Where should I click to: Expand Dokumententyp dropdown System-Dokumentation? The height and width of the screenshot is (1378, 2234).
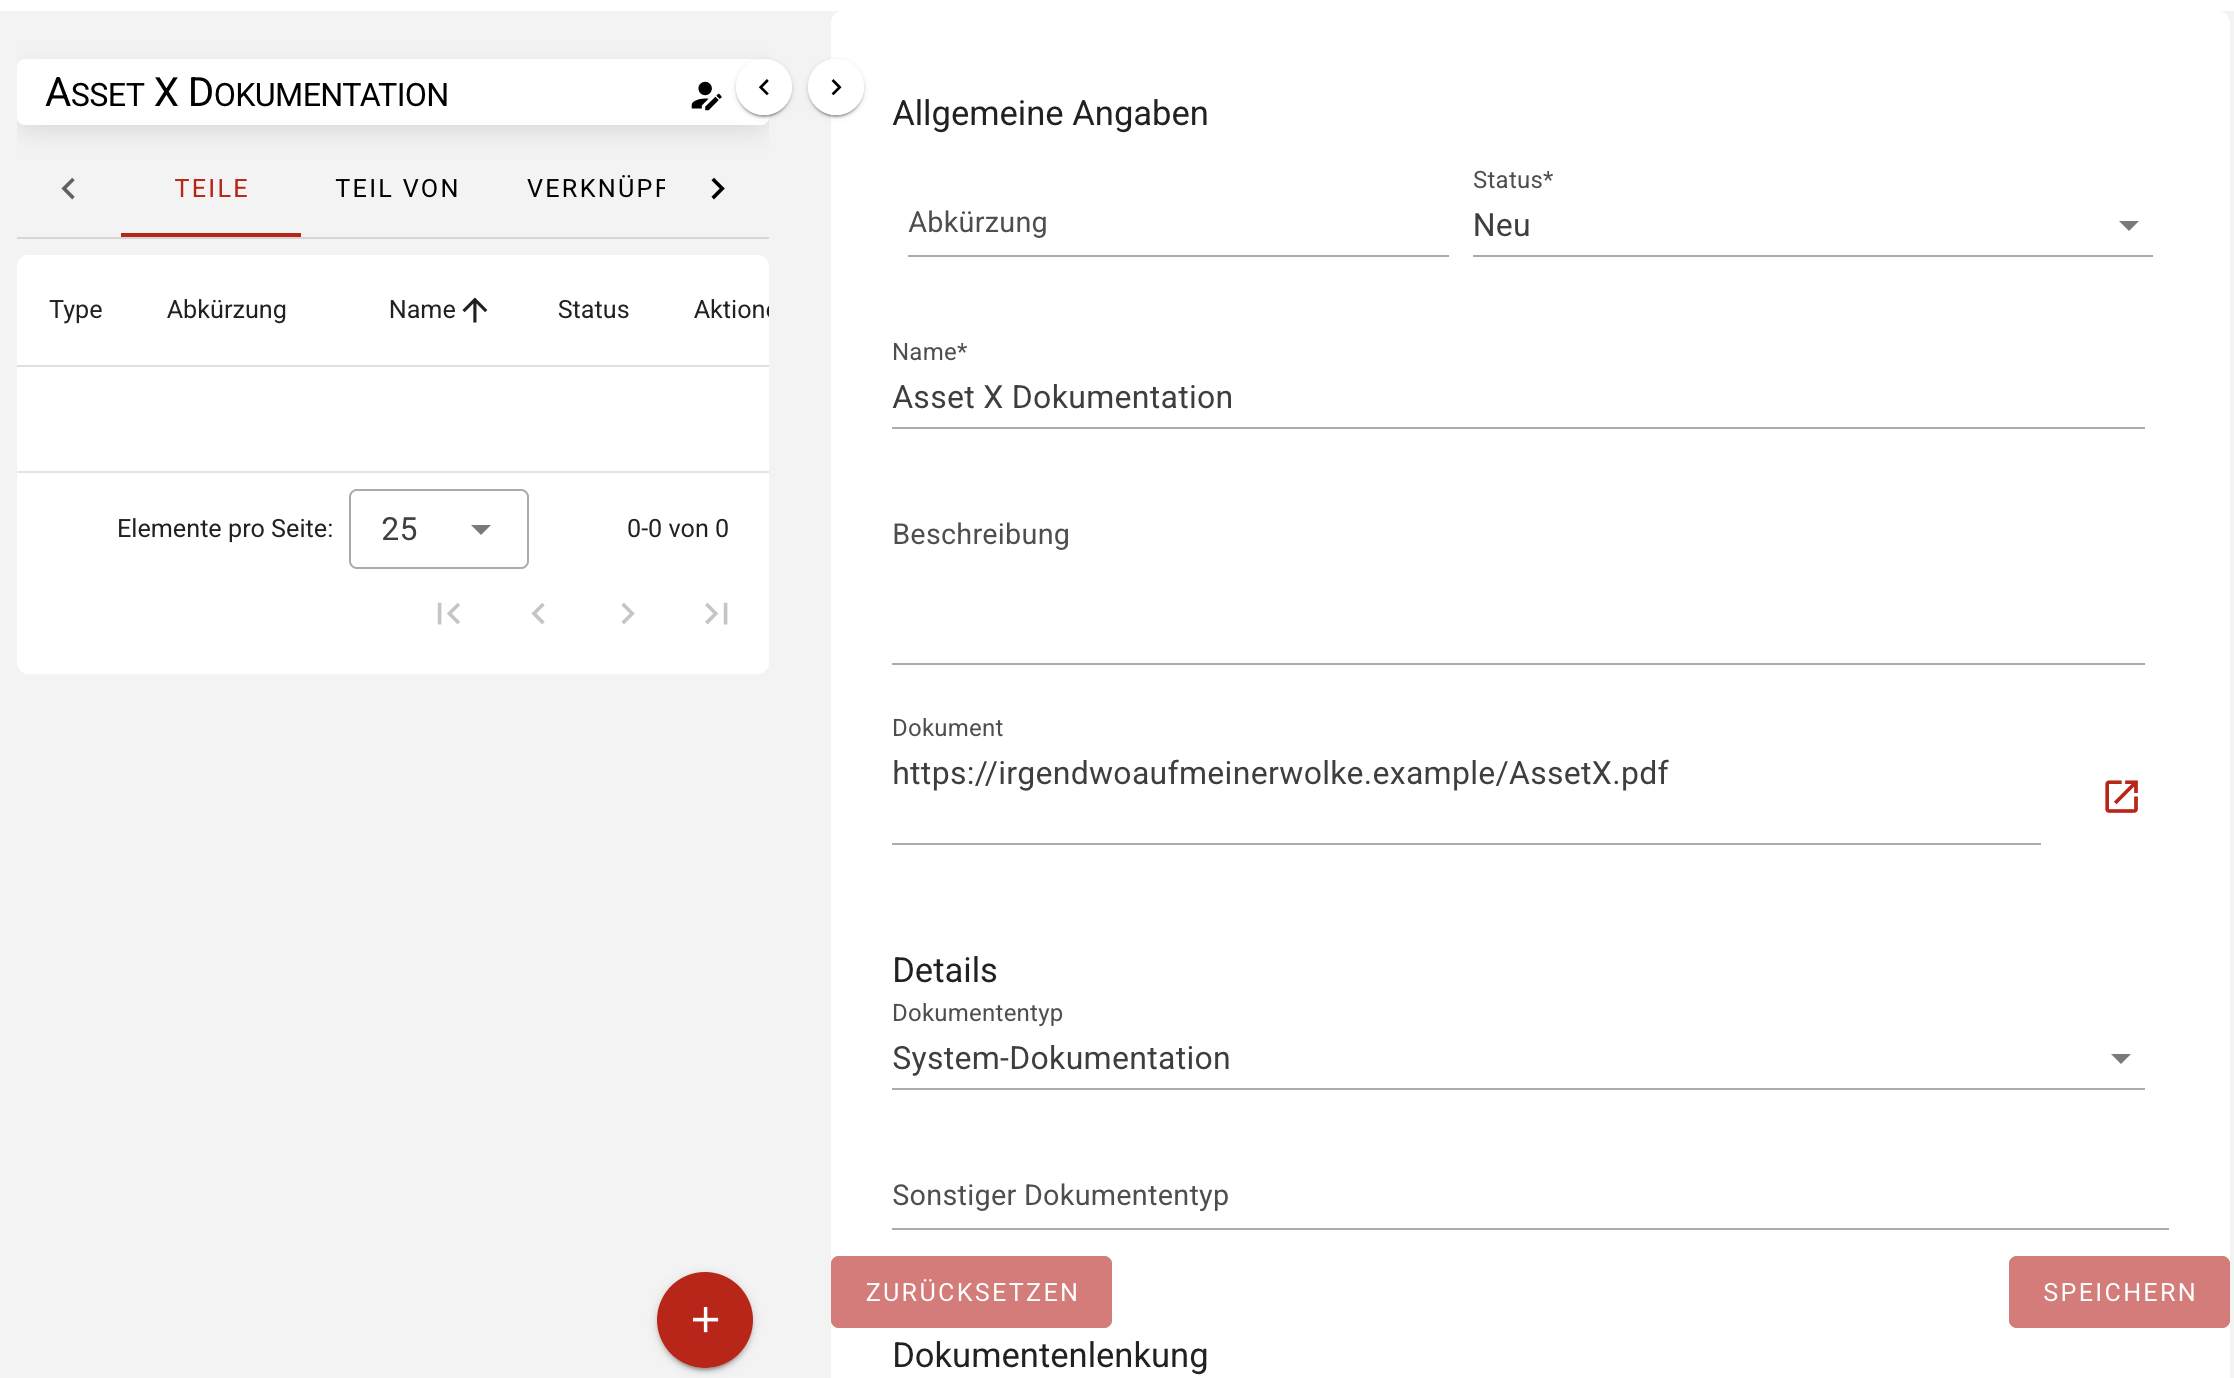tap(1517, 1058)
